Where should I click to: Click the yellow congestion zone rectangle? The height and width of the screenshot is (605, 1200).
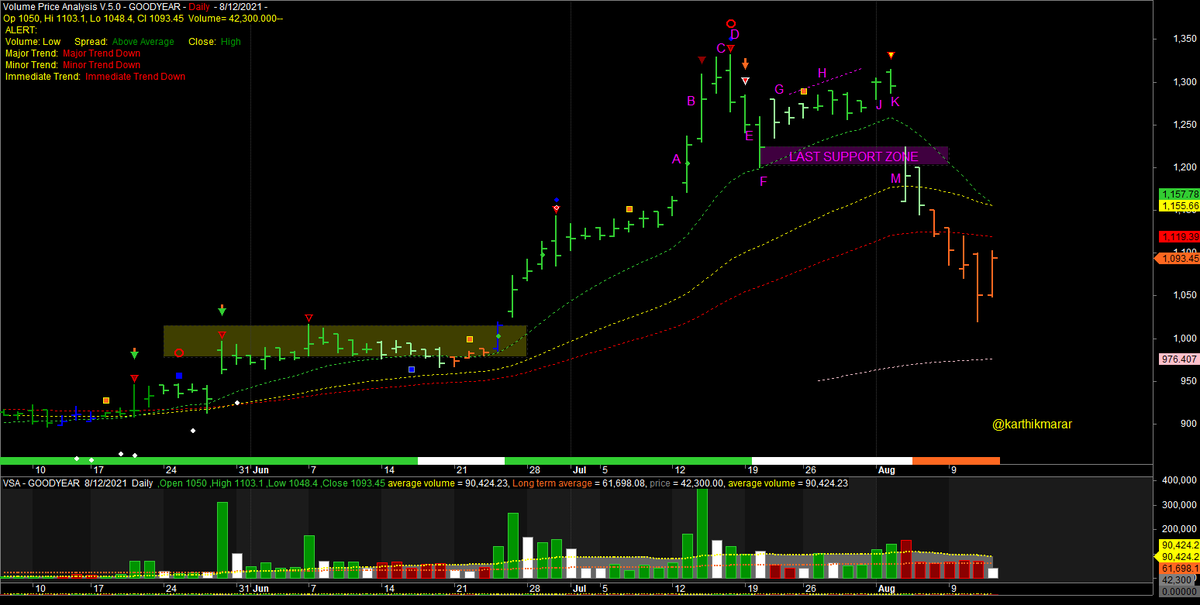[345, 340]
